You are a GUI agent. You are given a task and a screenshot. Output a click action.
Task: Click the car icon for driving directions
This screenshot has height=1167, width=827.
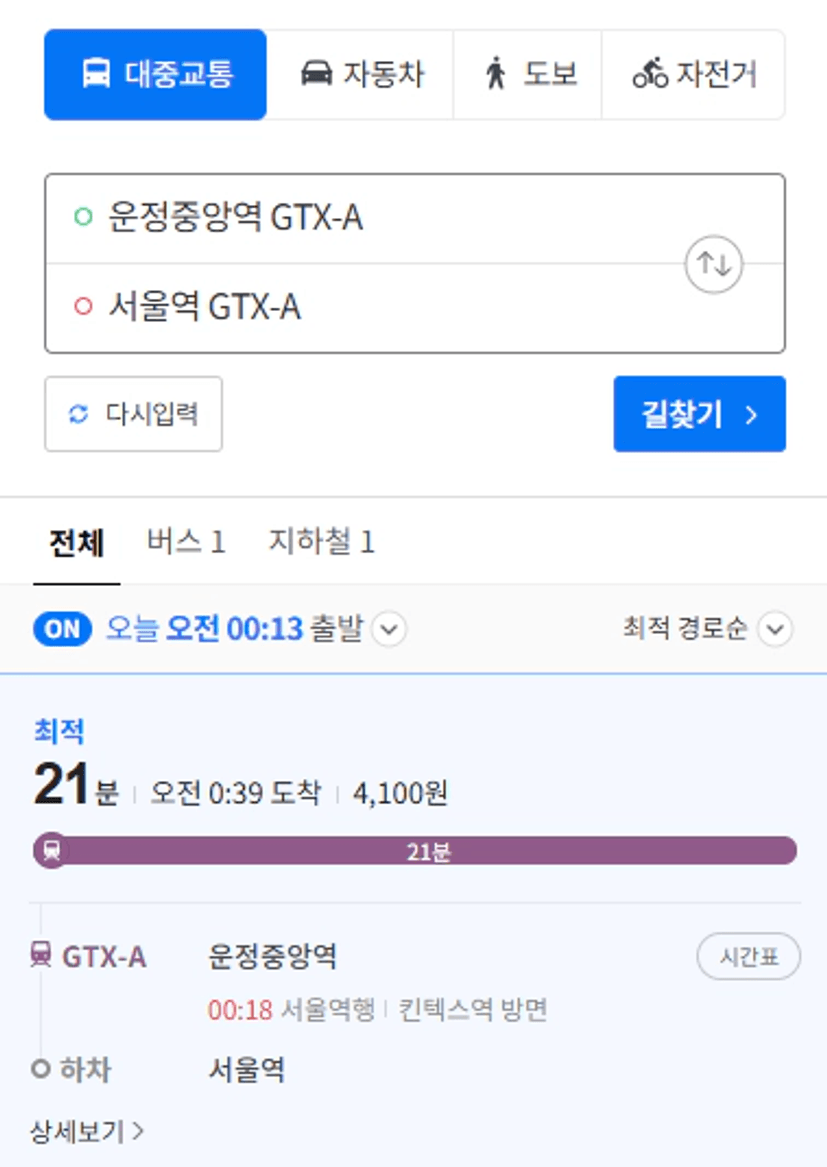317,74
